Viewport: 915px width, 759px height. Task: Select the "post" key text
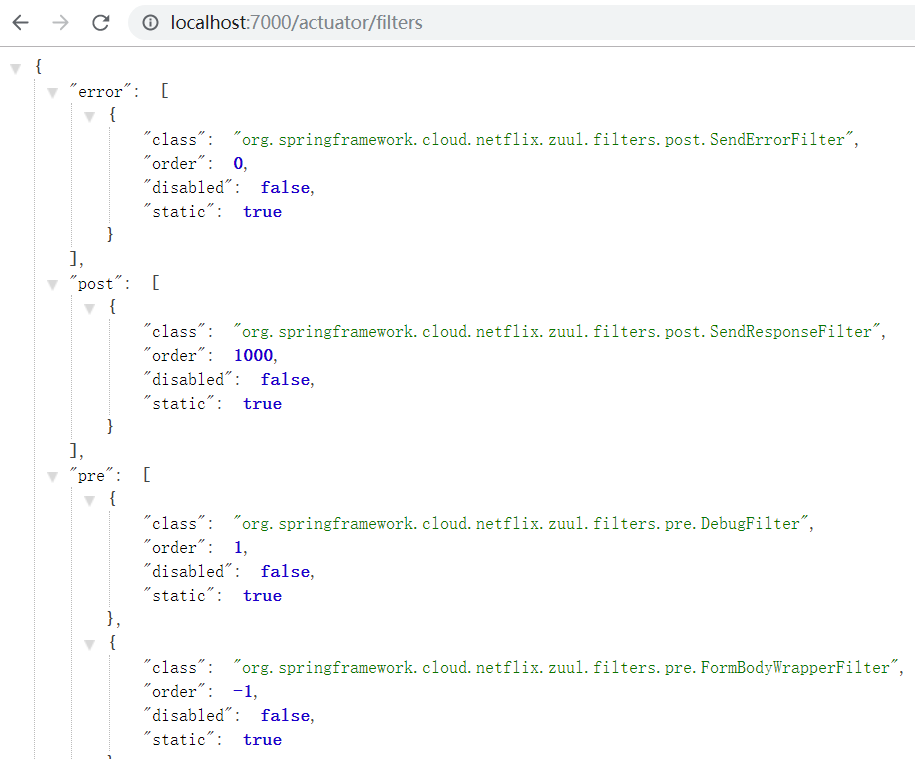[96, 284]
